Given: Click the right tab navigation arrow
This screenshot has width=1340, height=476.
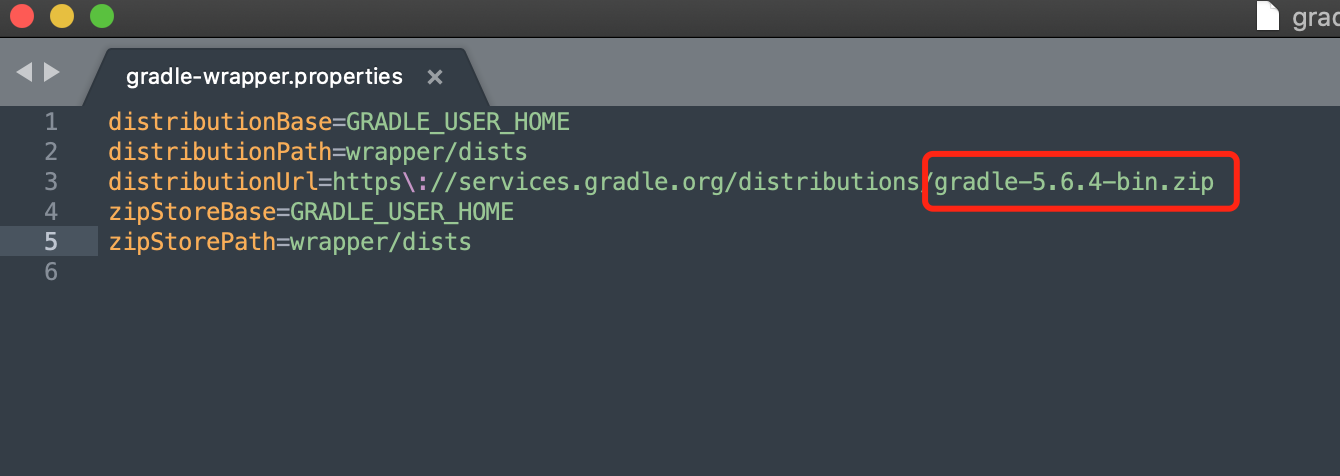Looking at the screenshot, I should click(x=52, y=72).
